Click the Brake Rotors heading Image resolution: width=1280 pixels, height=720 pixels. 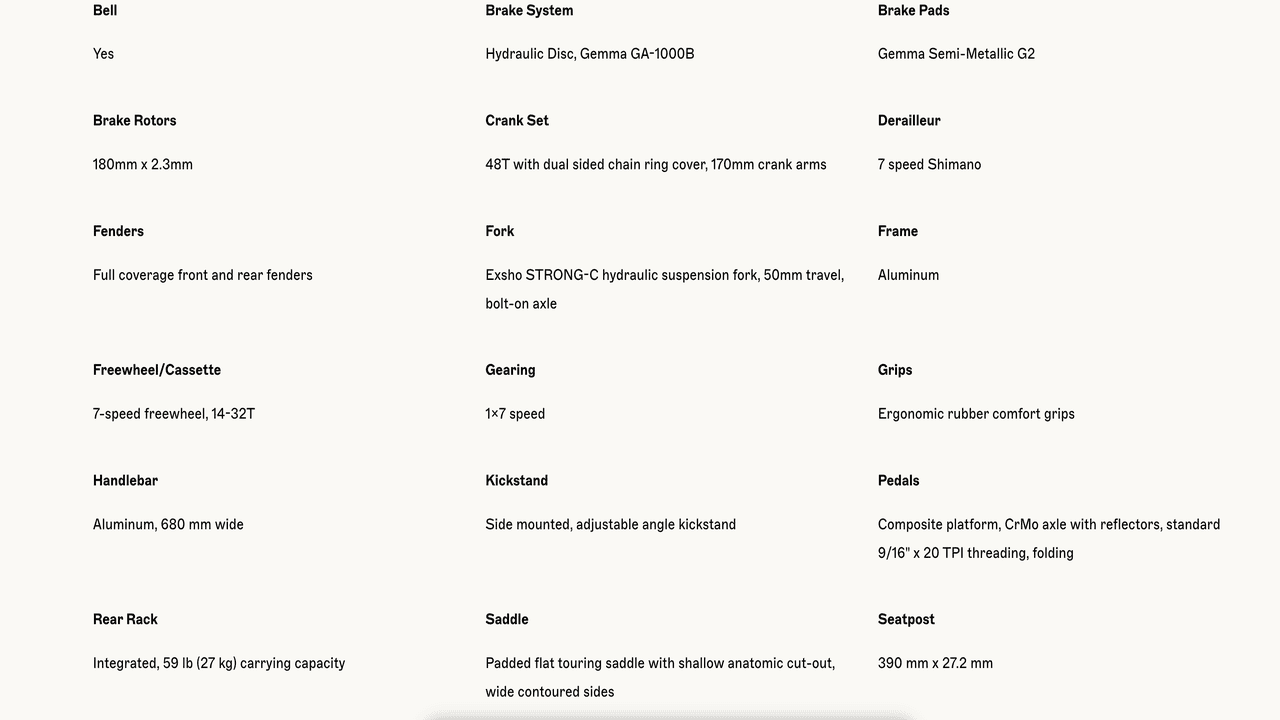pyautogui.click(x=134, y=121)
